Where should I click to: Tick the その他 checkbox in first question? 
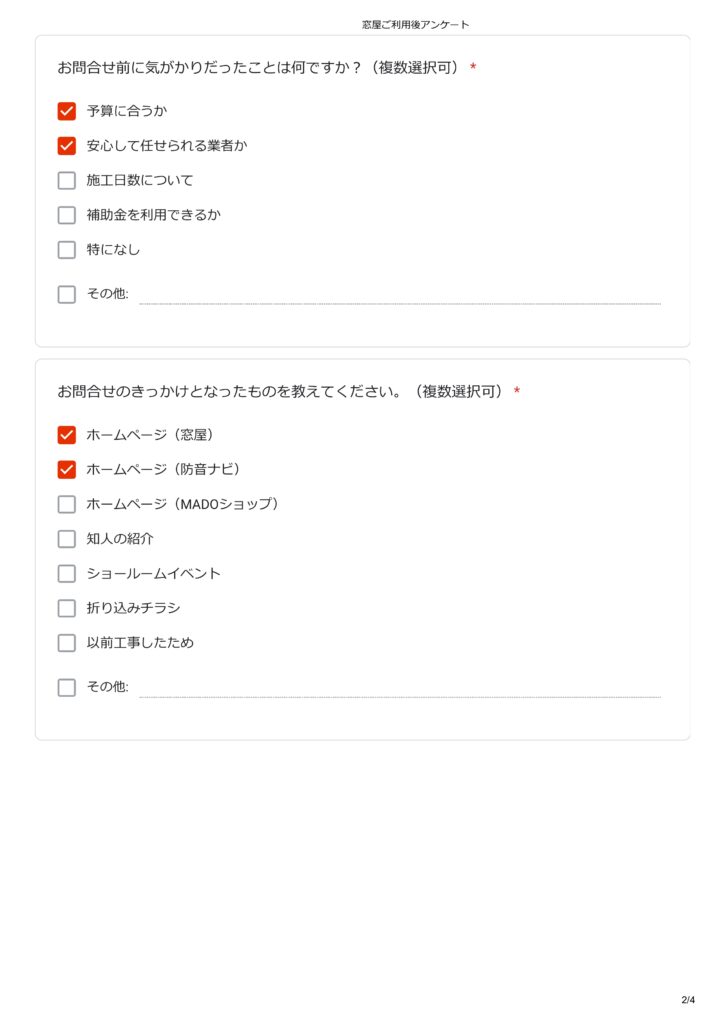pos(67,295)
